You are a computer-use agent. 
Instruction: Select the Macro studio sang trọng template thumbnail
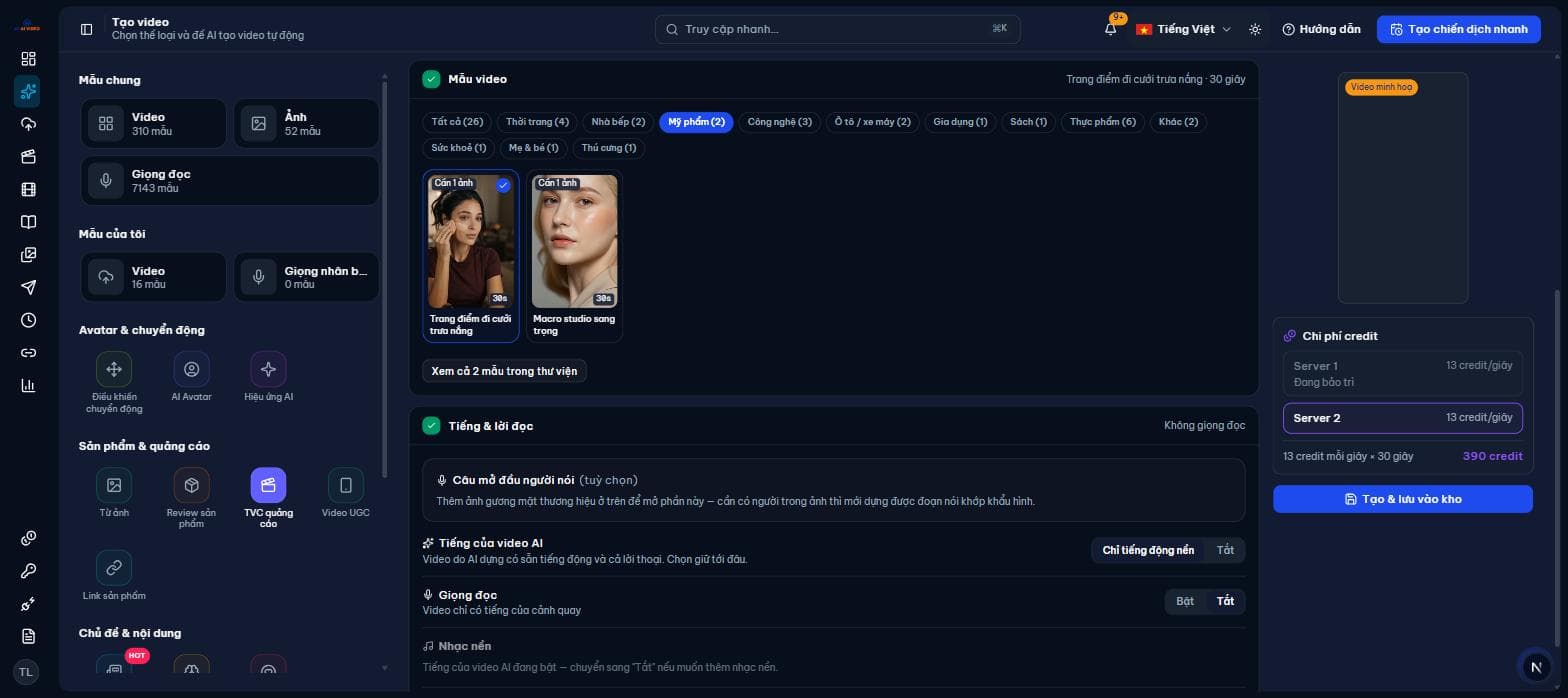(574, 256)
